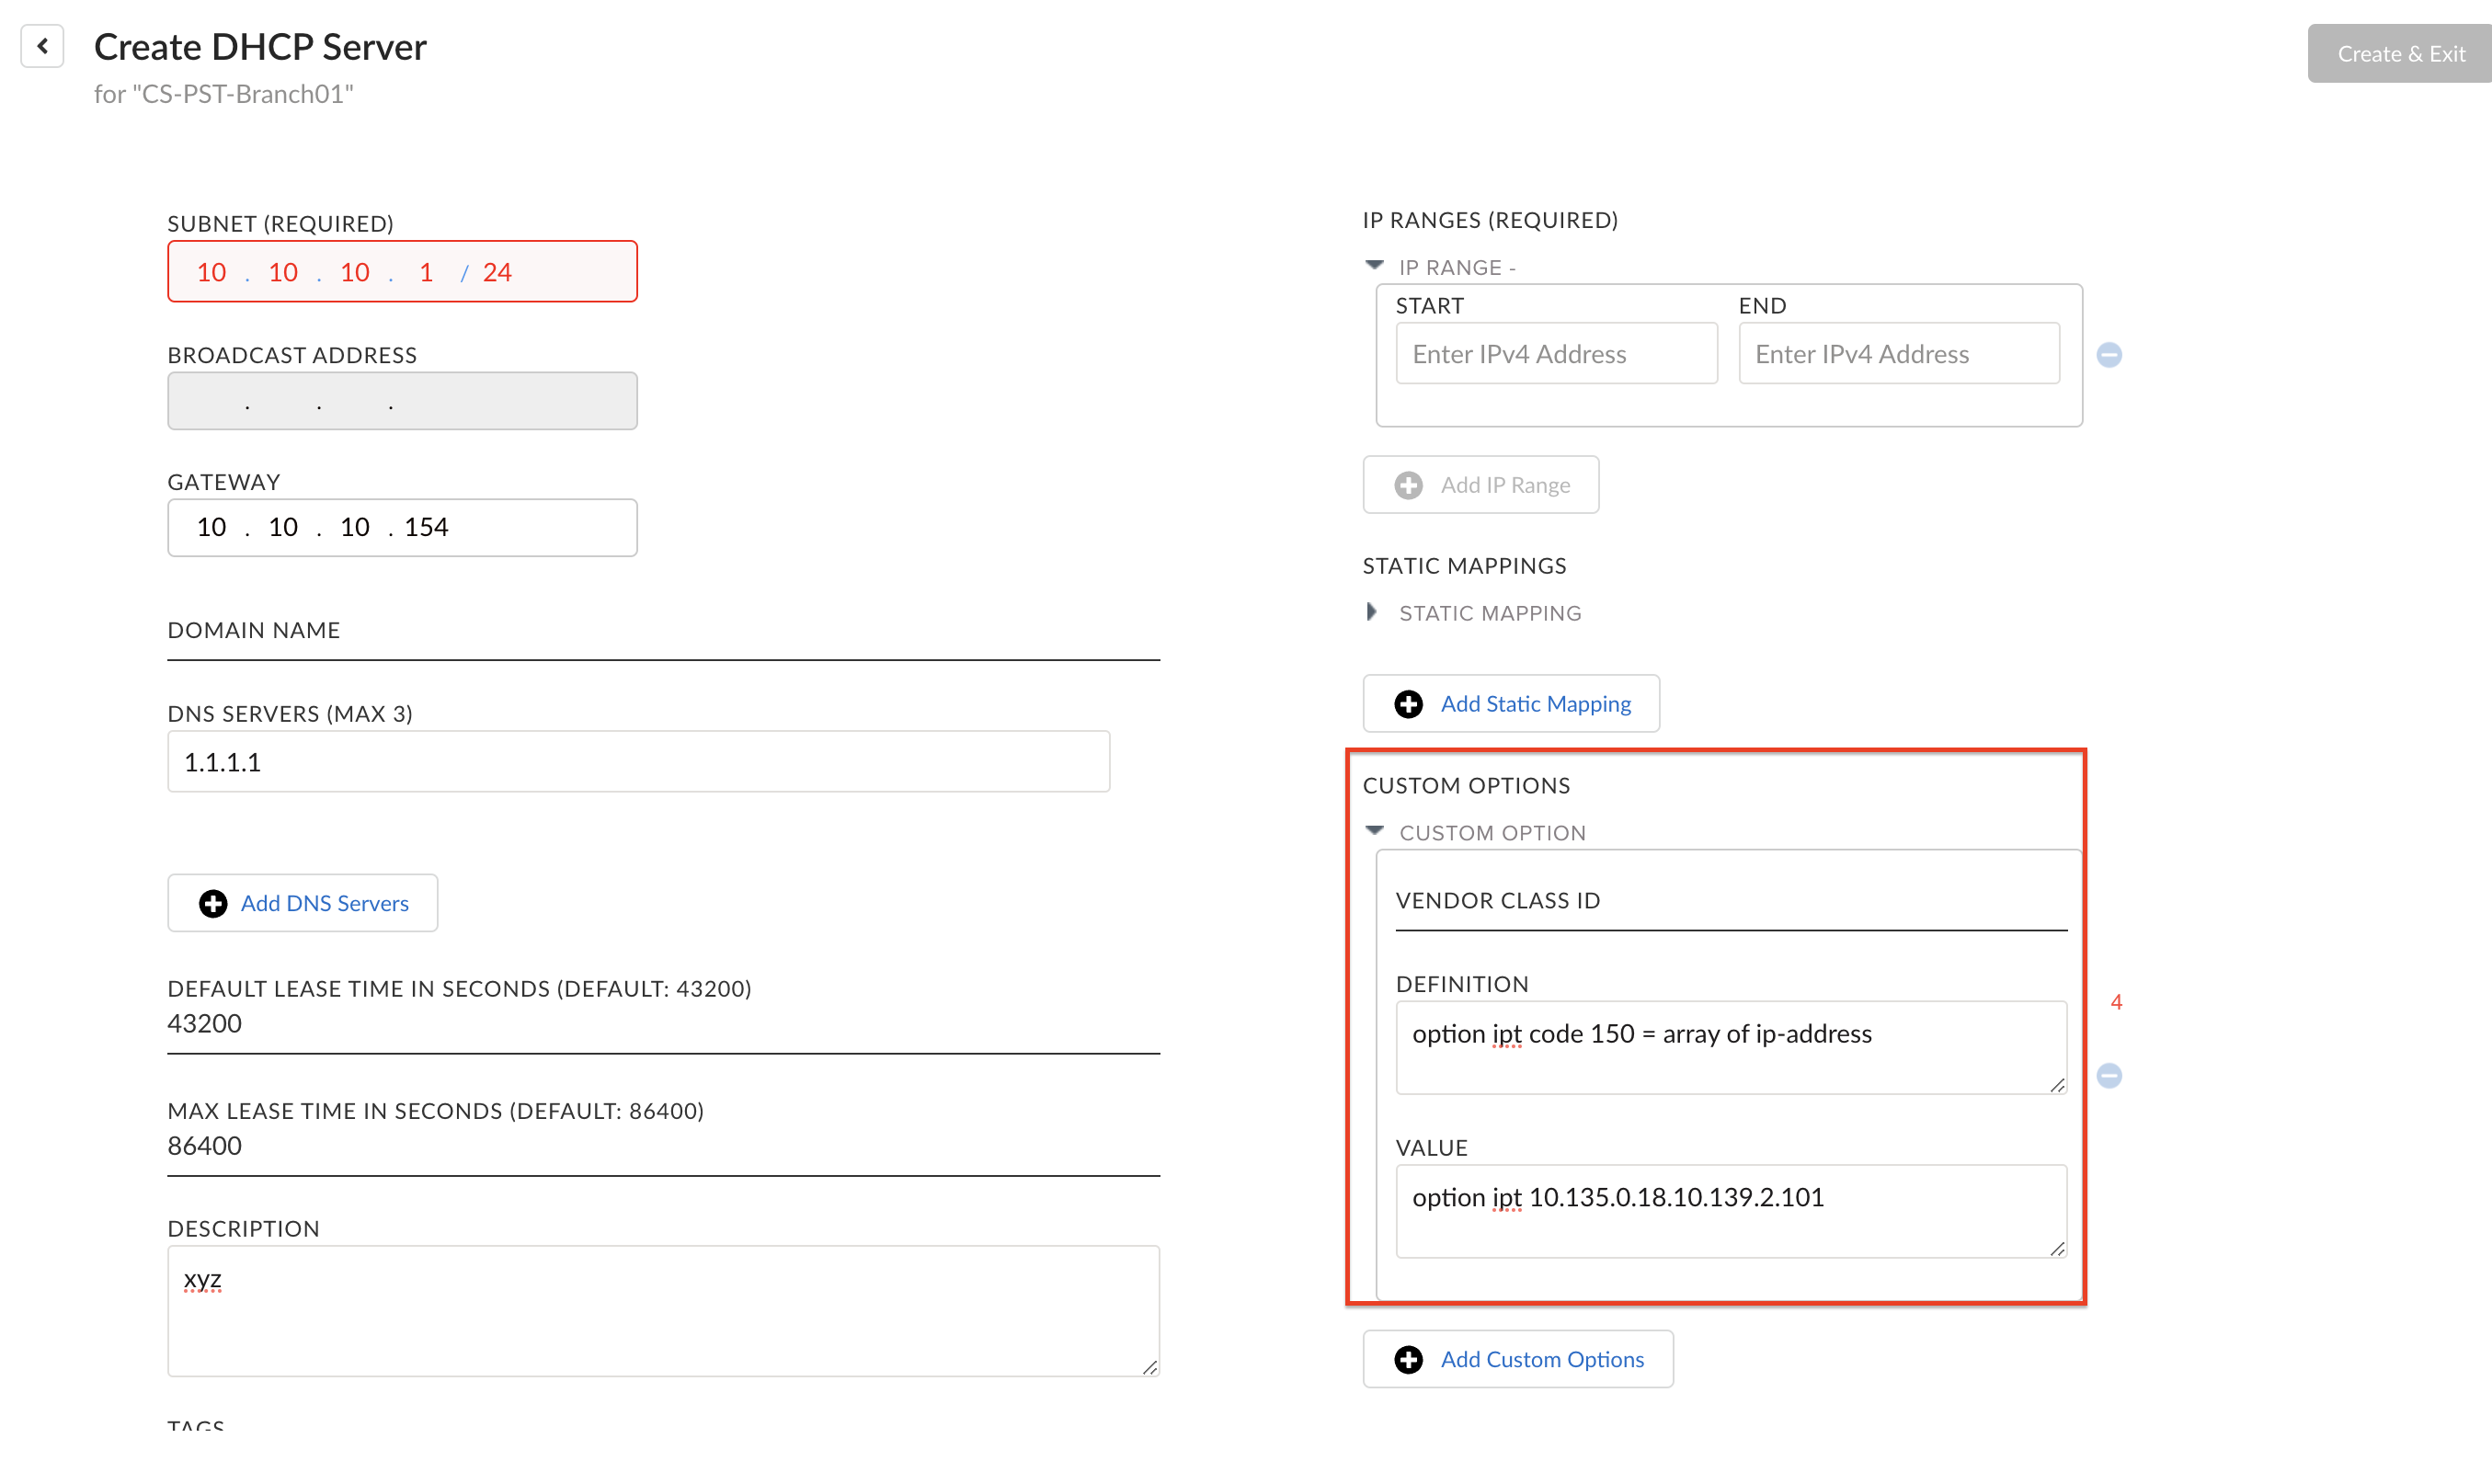Click the plus icon on Add IP Range

pos(1408,485)
